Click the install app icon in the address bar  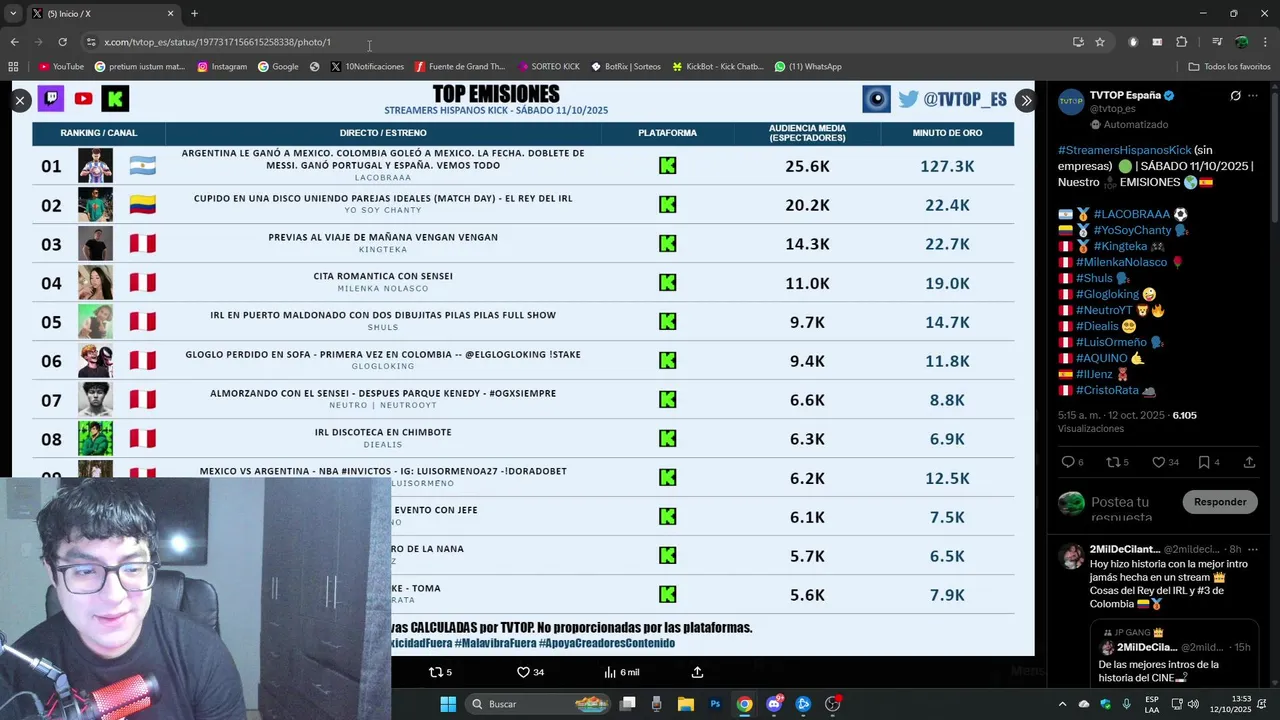1078,42
